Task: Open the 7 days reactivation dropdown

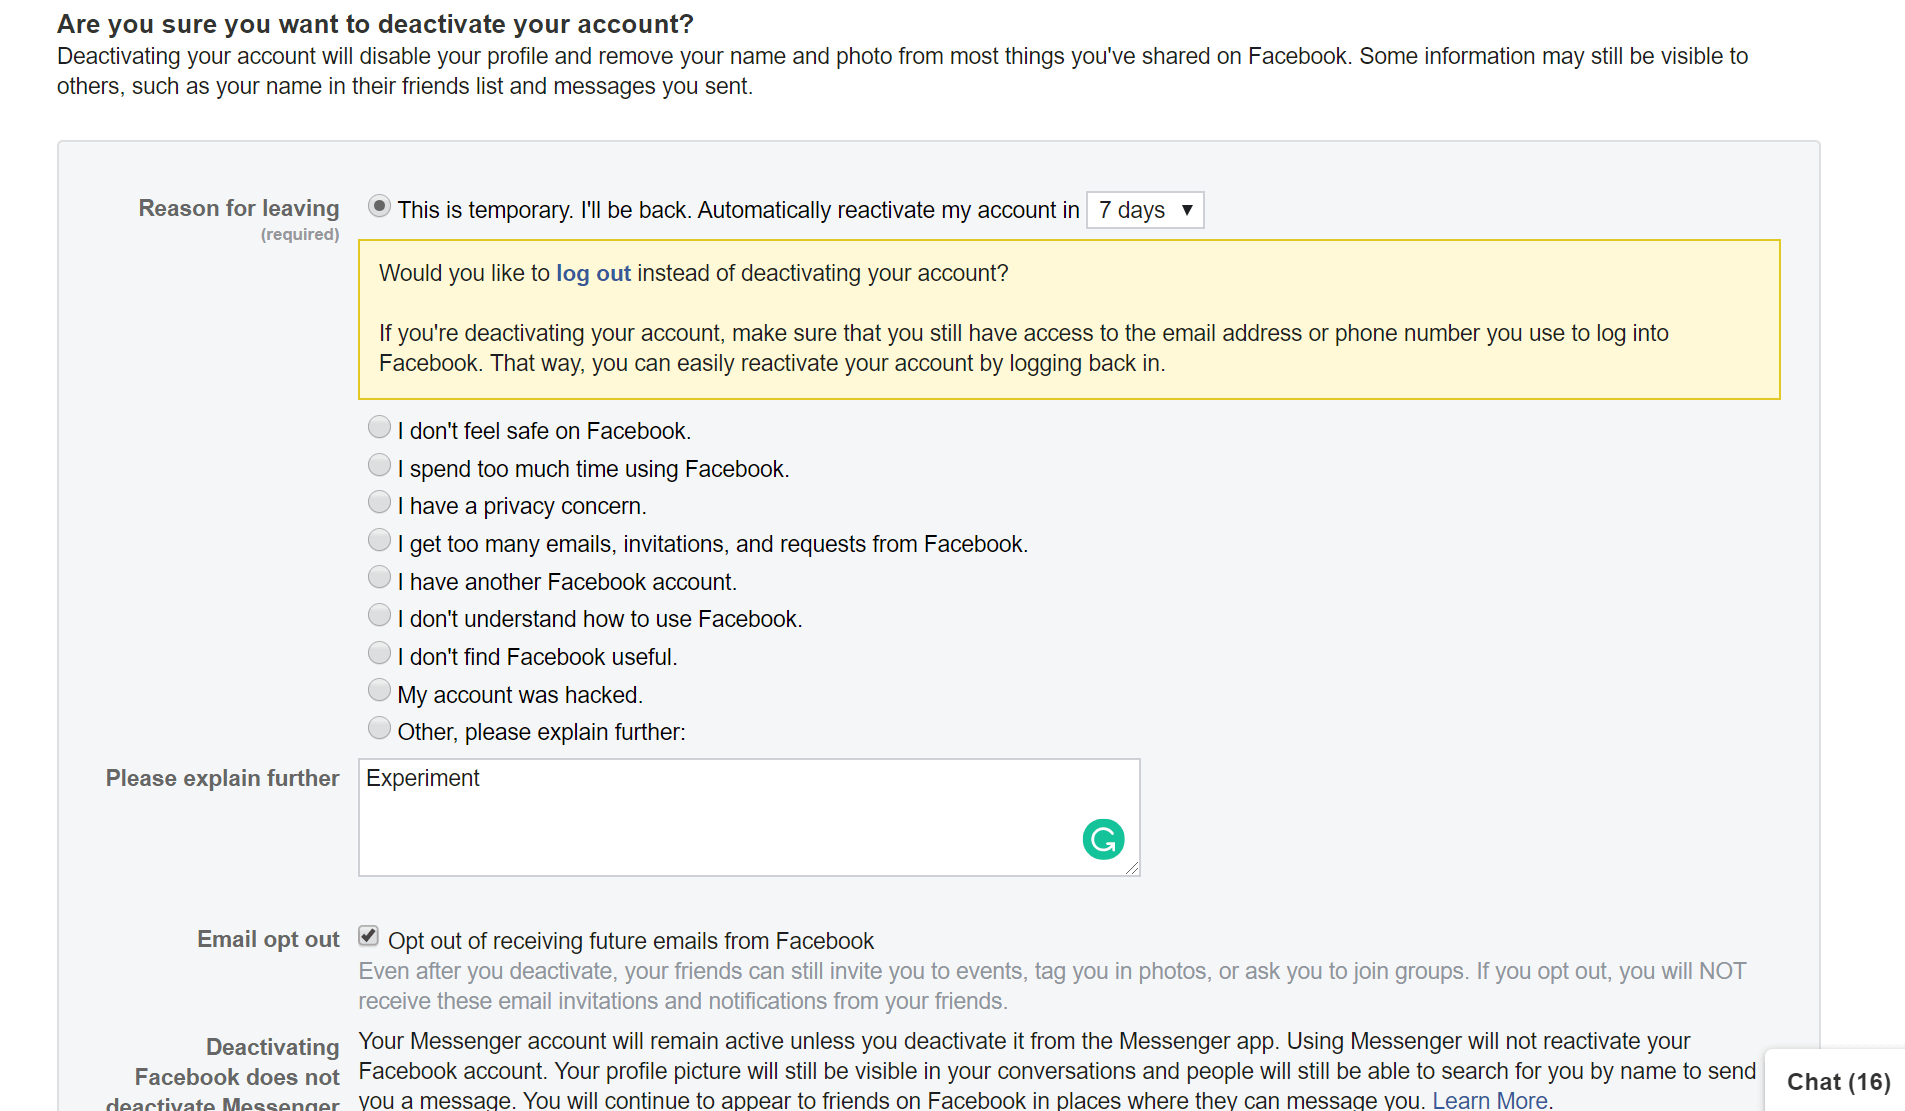Action: tap(1145, 210)
